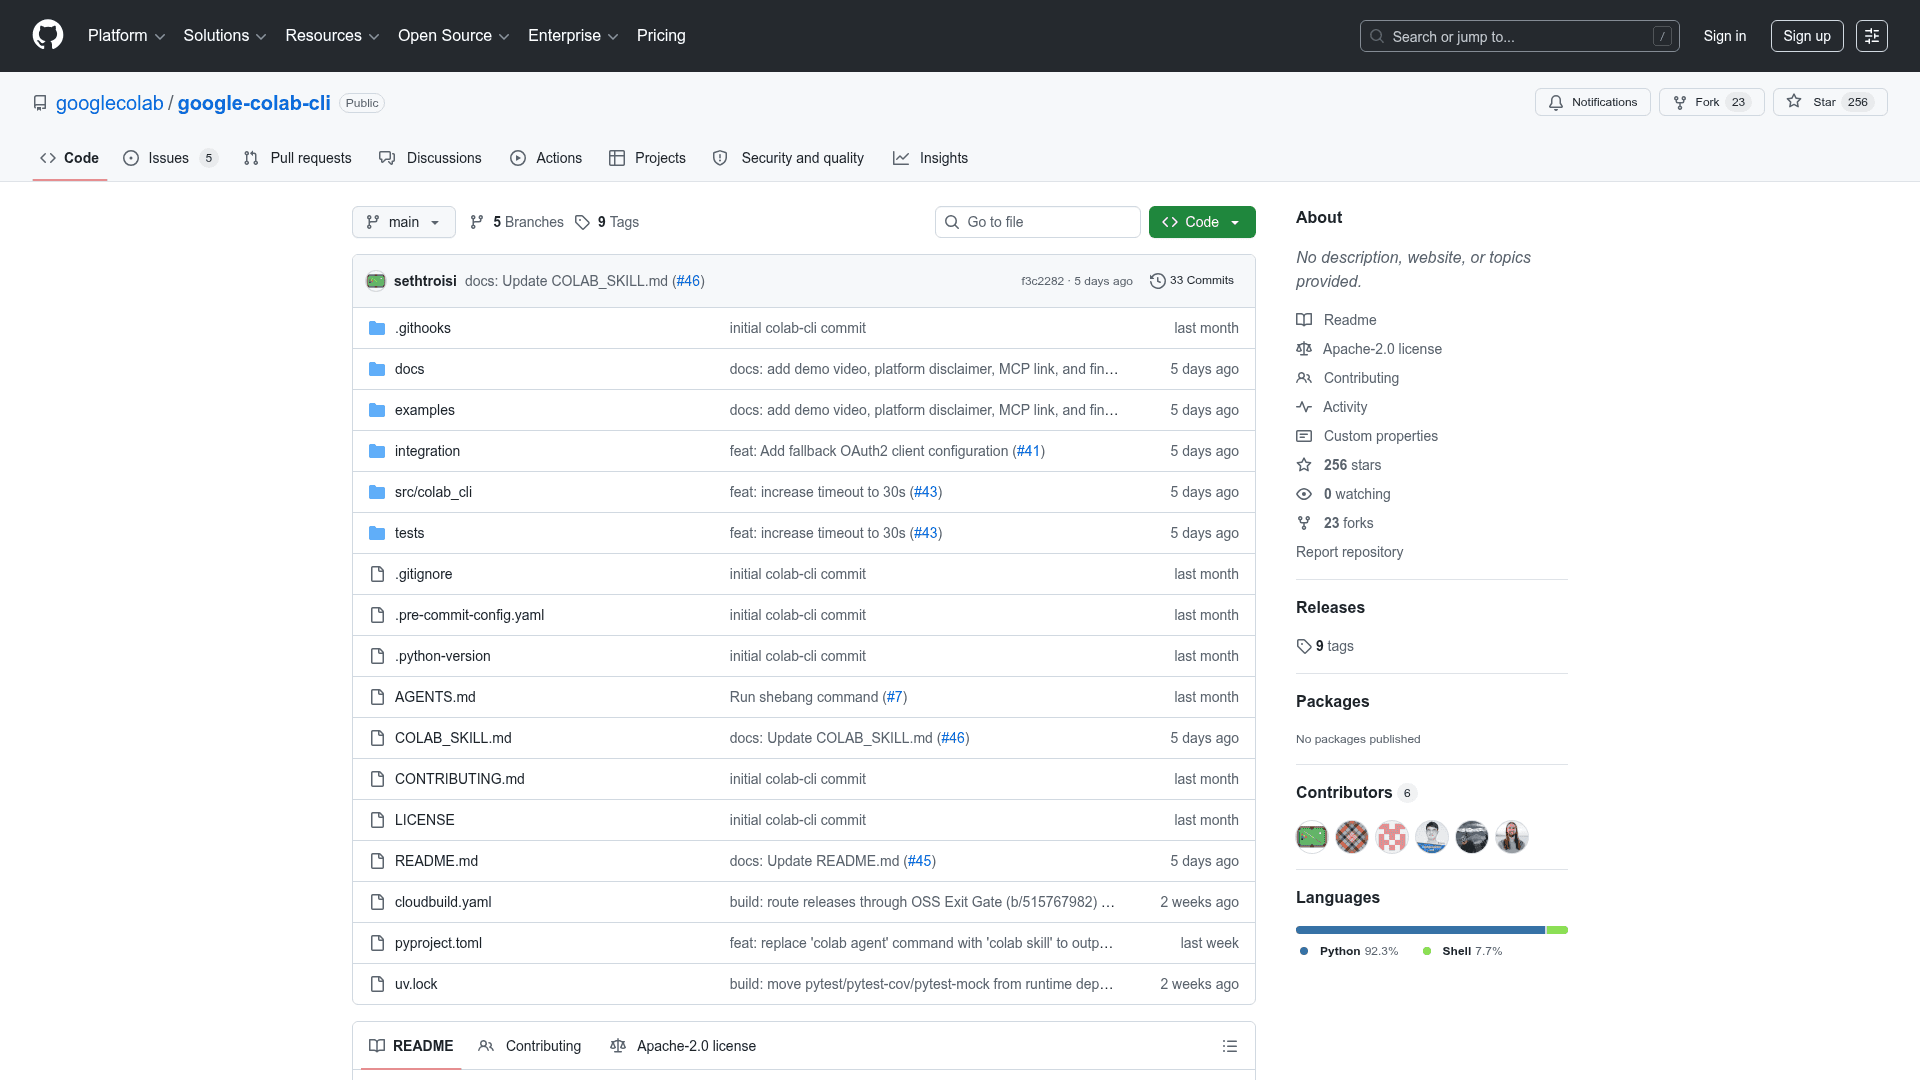This screenshot has width=1920, height=1080.
Task: Star the google-colab-cli repository
Action: (1829, 102)
